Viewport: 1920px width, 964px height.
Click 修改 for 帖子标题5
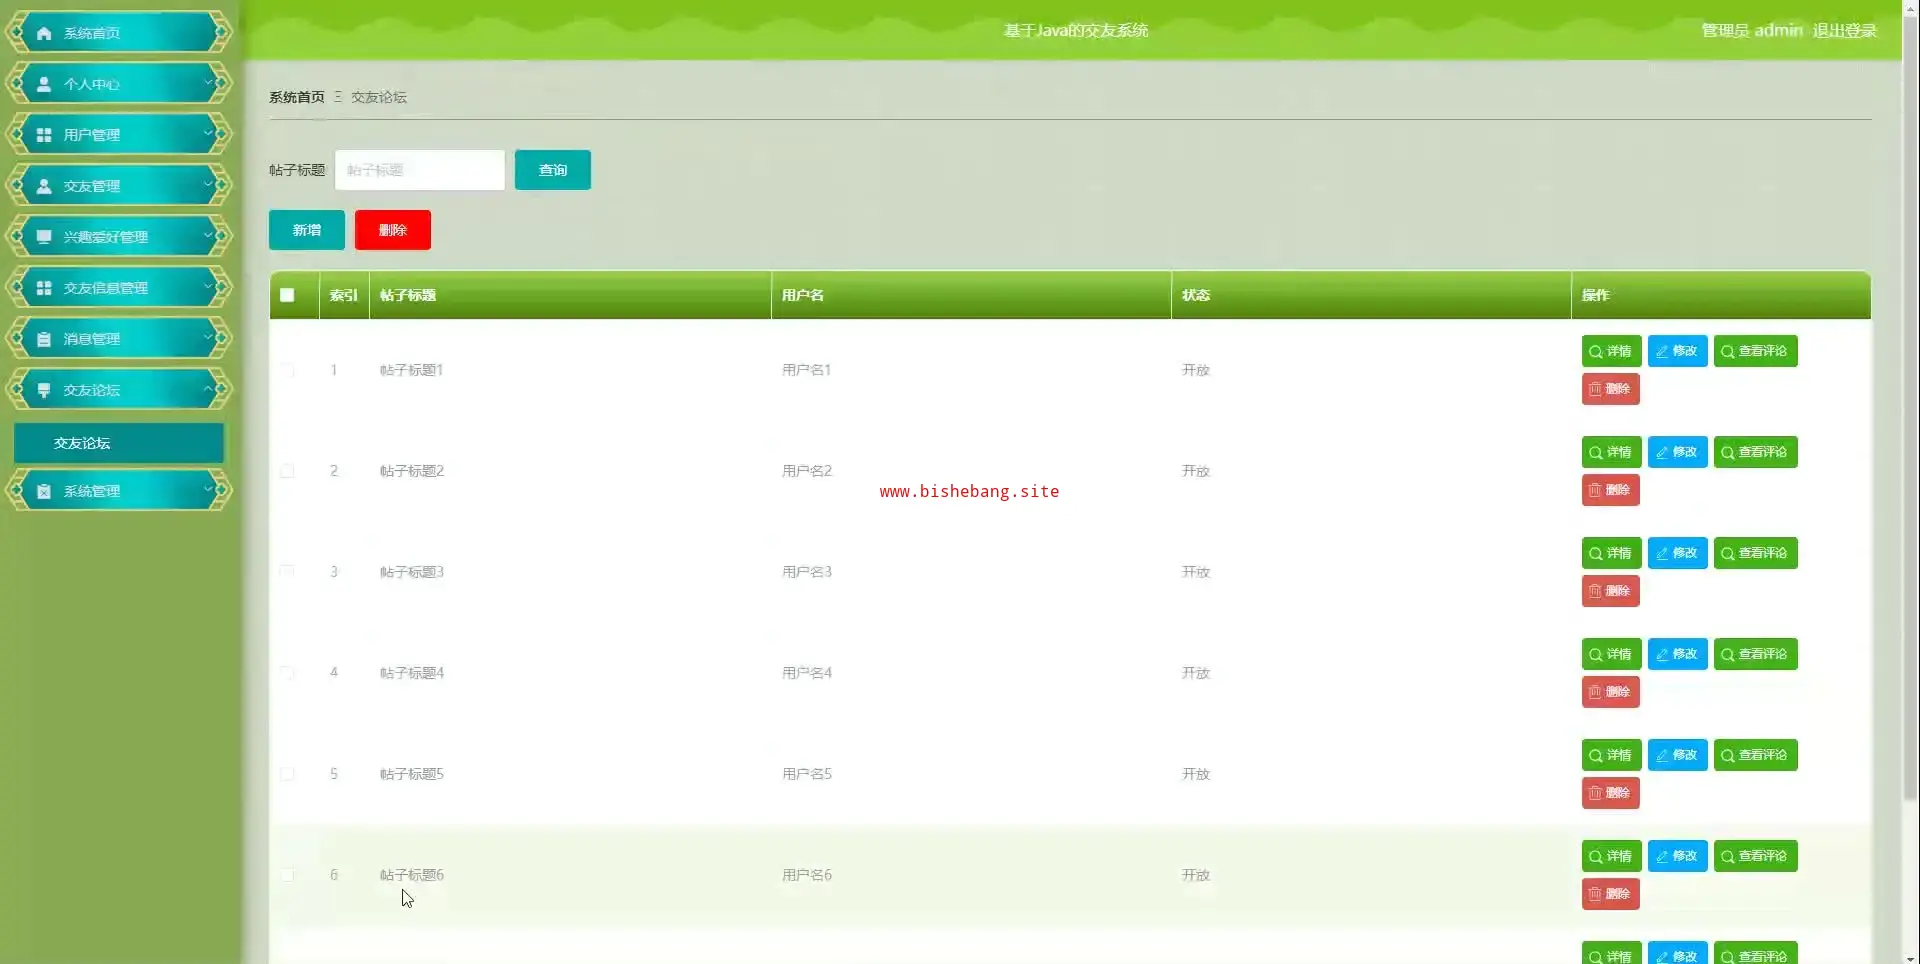point(1678,755)
